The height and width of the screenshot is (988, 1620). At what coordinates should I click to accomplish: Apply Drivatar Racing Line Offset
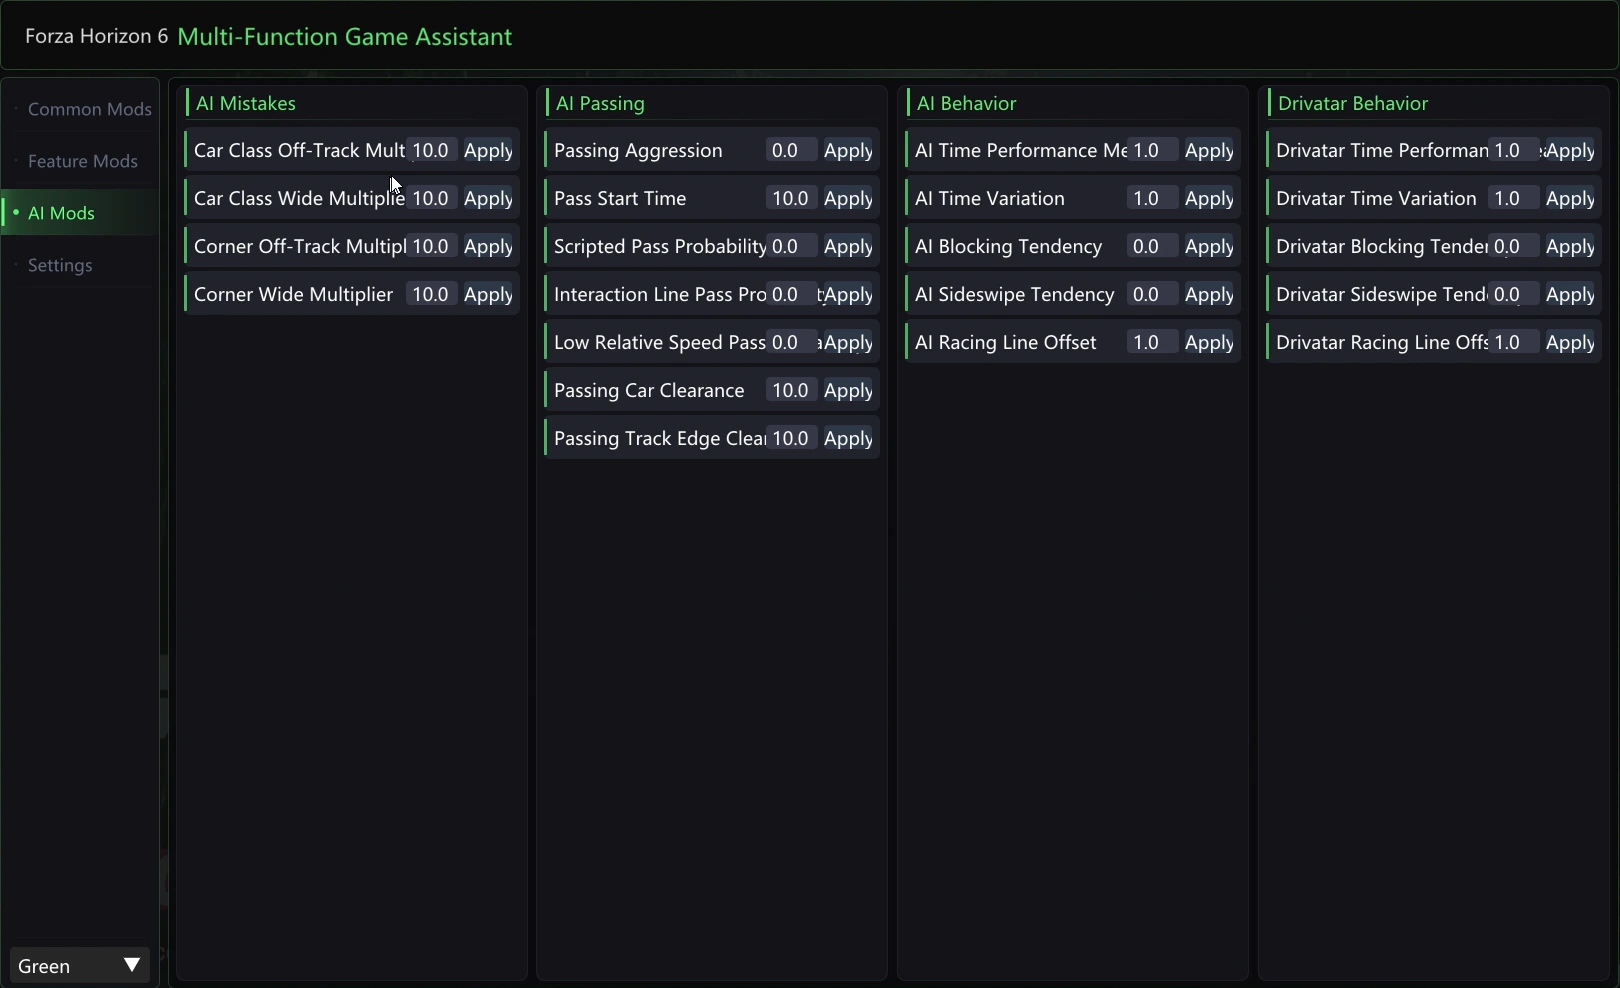pos(1570,342)
